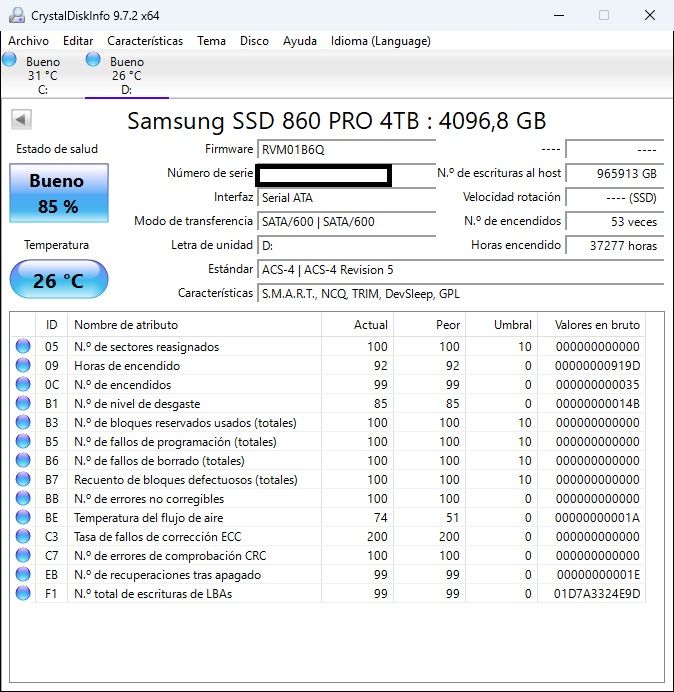Click the Modo de transferencia SATA/600 field

pos(346,222)
